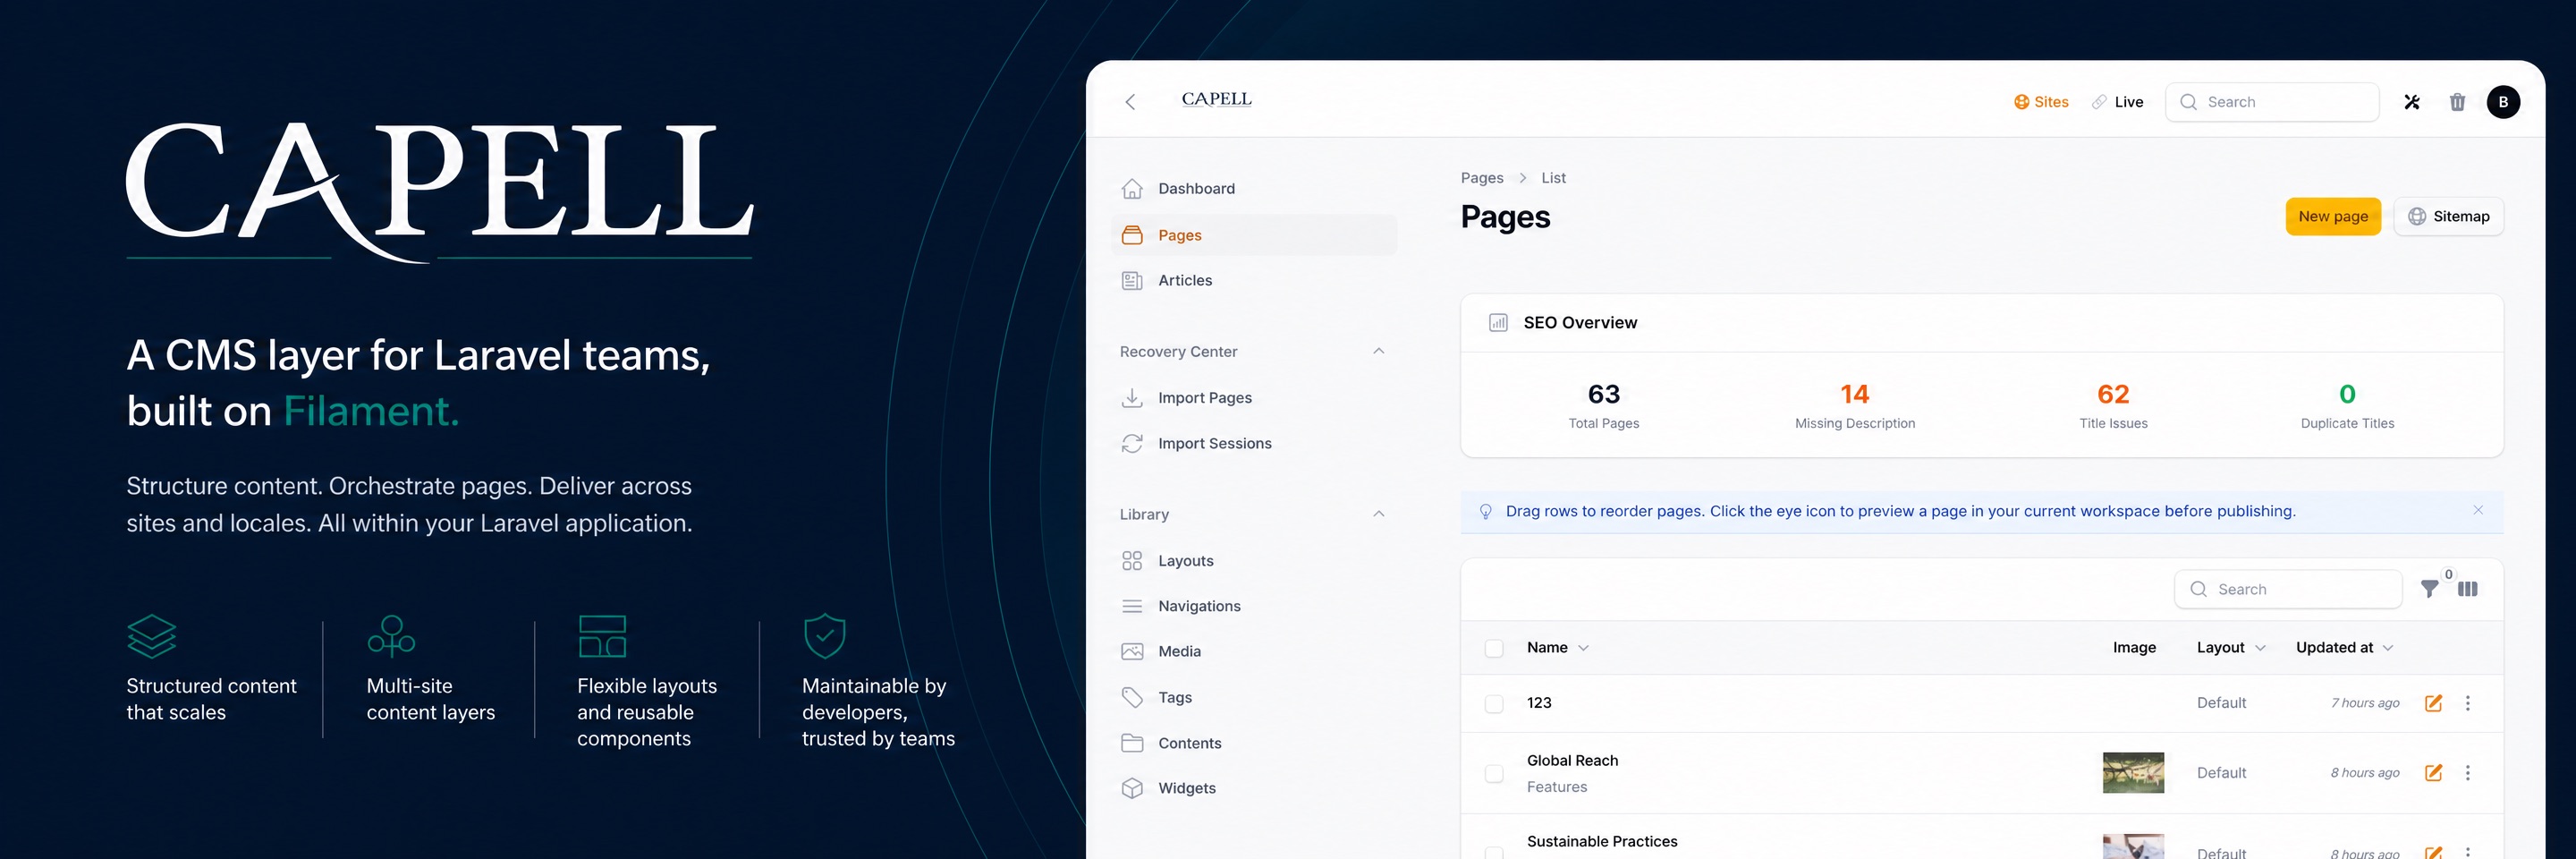Open the Live site link
This screenshot has width=2576, height=859.
click(x=2117, y=102)
